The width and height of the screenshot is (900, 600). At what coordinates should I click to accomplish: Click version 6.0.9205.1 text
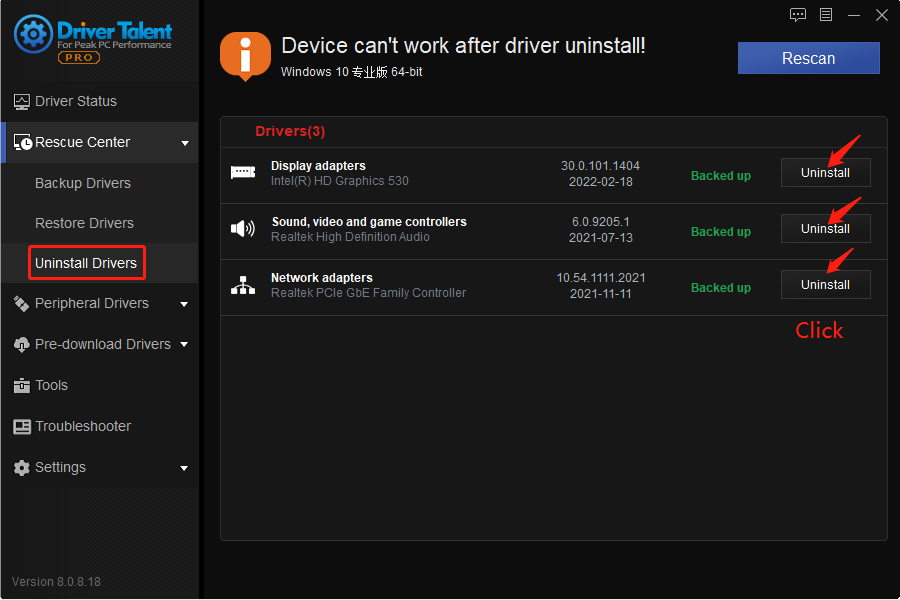[600, 222]
